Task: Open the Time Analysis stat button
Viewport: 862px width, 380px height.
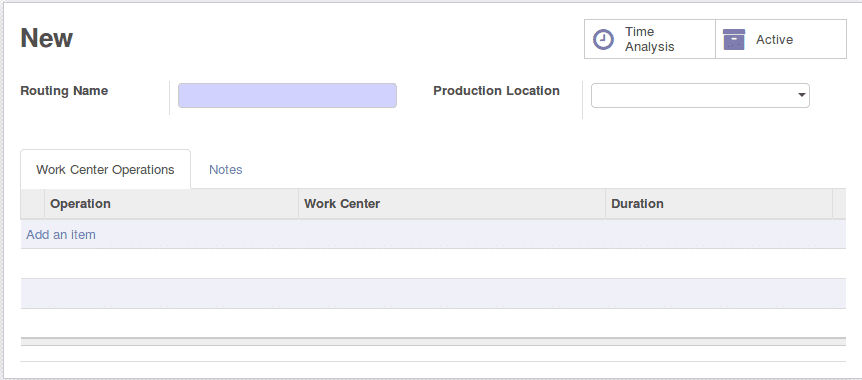Action: [x=650, y=39]
